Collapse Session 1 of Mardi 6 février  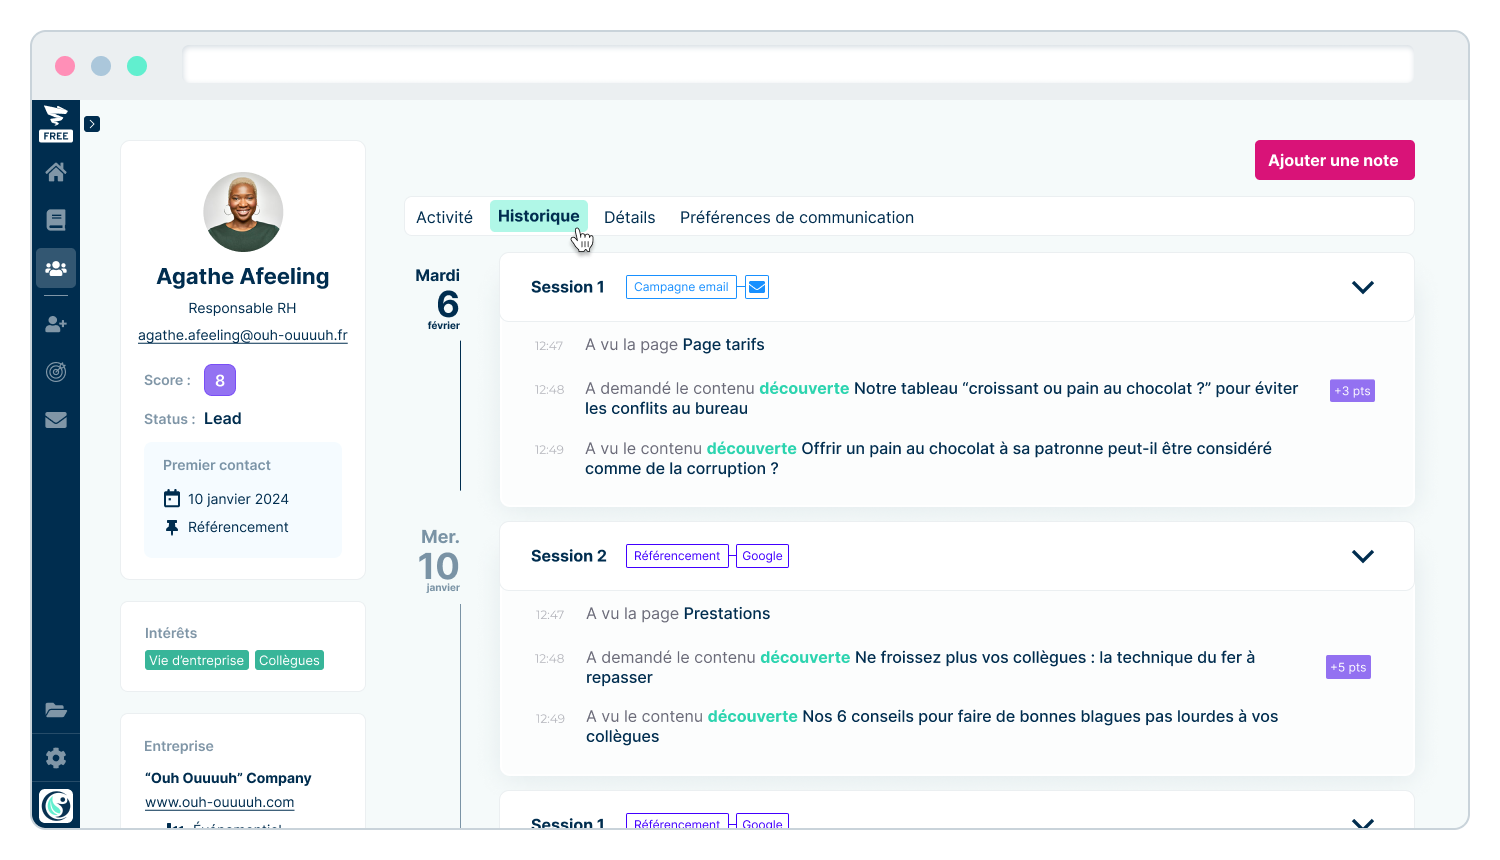pyautogui.click(x=1363, y=287)
